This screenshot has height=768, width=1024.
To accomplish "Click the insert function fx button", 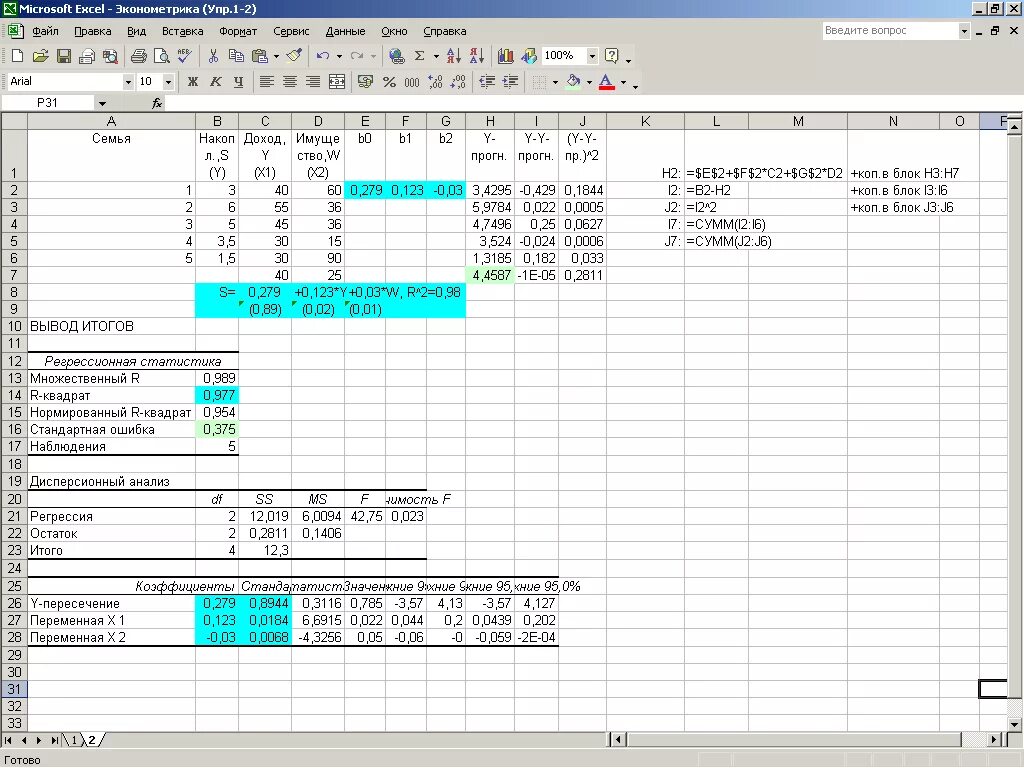I will (157, 103).
